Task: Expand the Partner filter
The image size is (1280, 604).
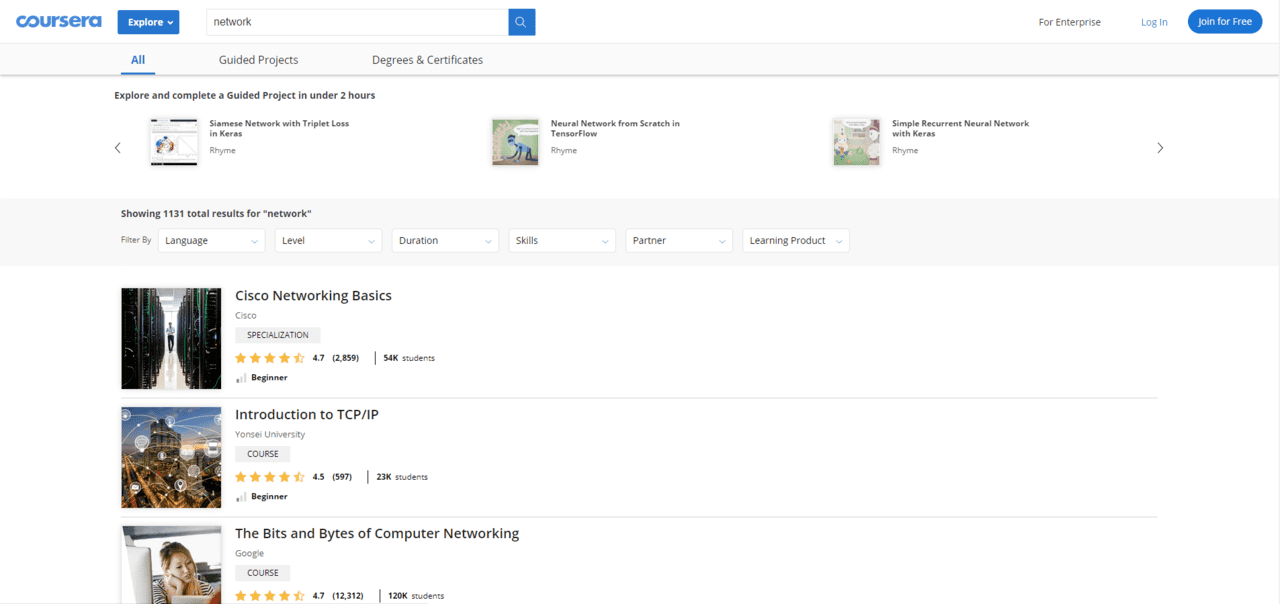Action: (x=679, y=240)
